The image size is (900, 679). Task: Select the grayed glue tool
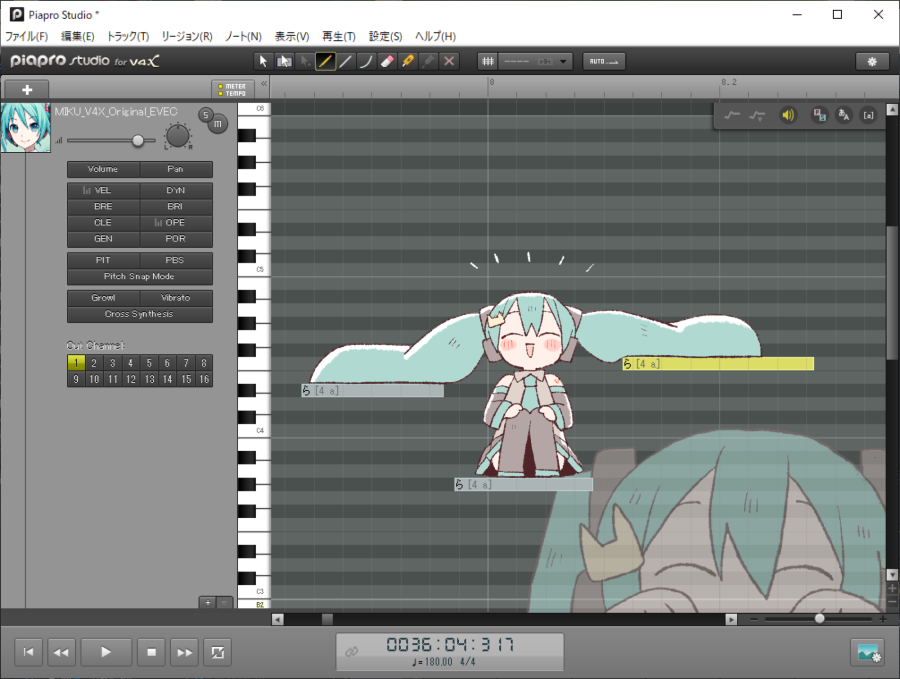tap(428, 61)
